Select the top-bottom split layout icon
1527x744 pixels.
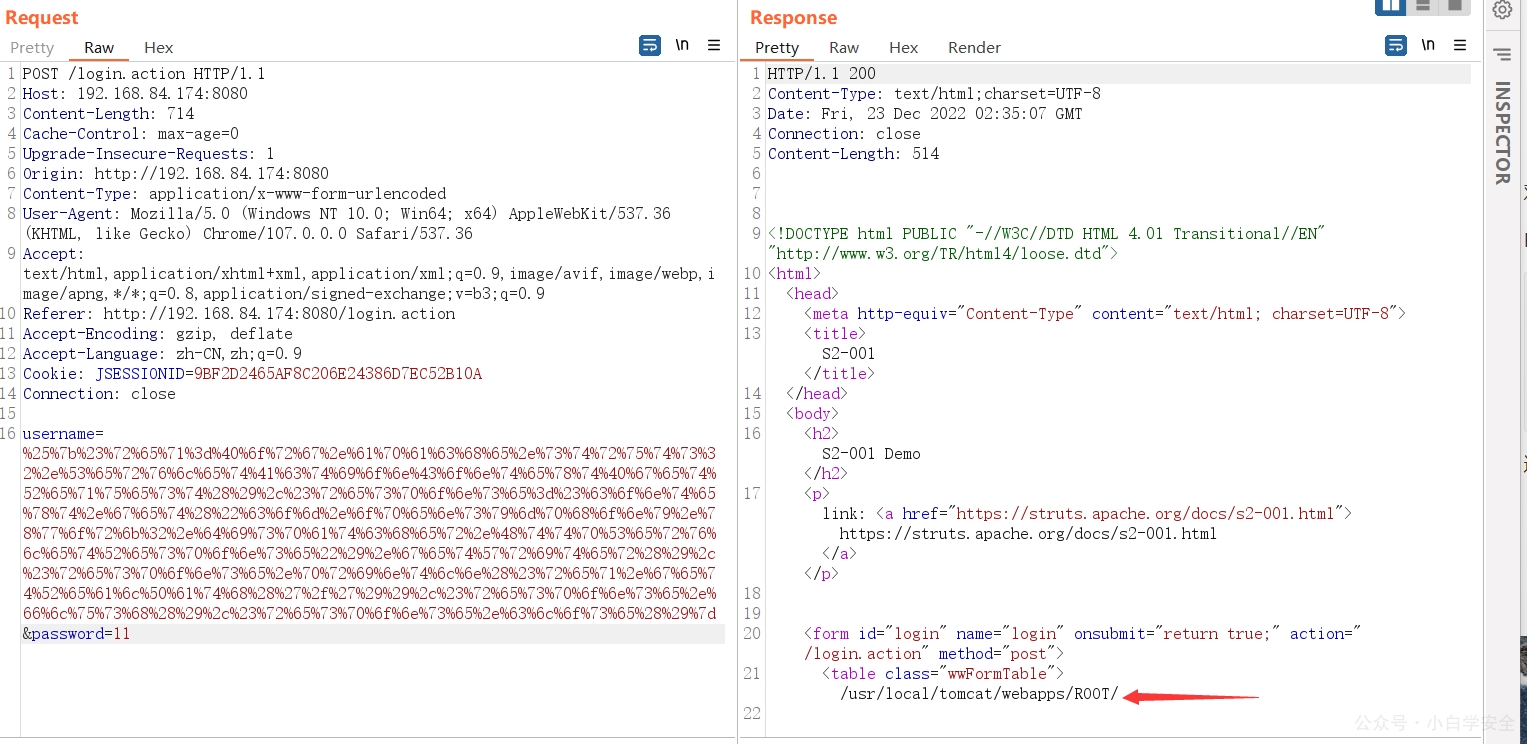coord(1422,6)
